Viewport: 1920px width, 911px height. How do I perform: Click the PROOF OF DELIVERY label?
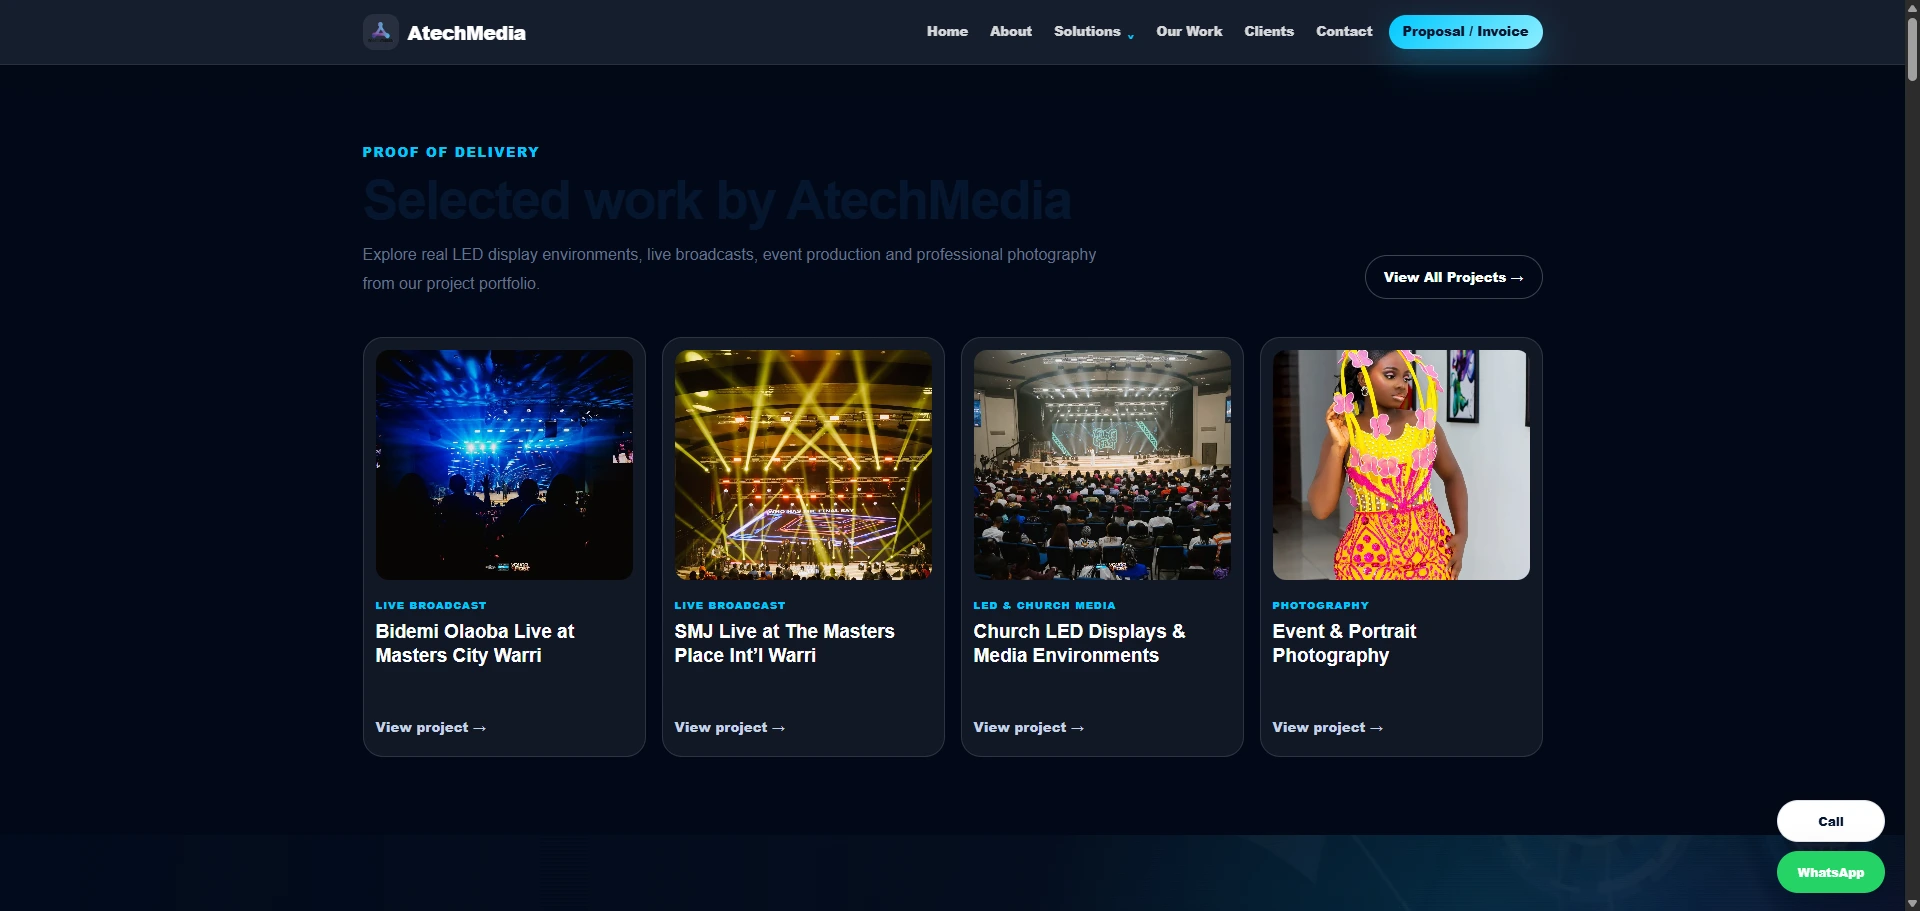[451, 152]
